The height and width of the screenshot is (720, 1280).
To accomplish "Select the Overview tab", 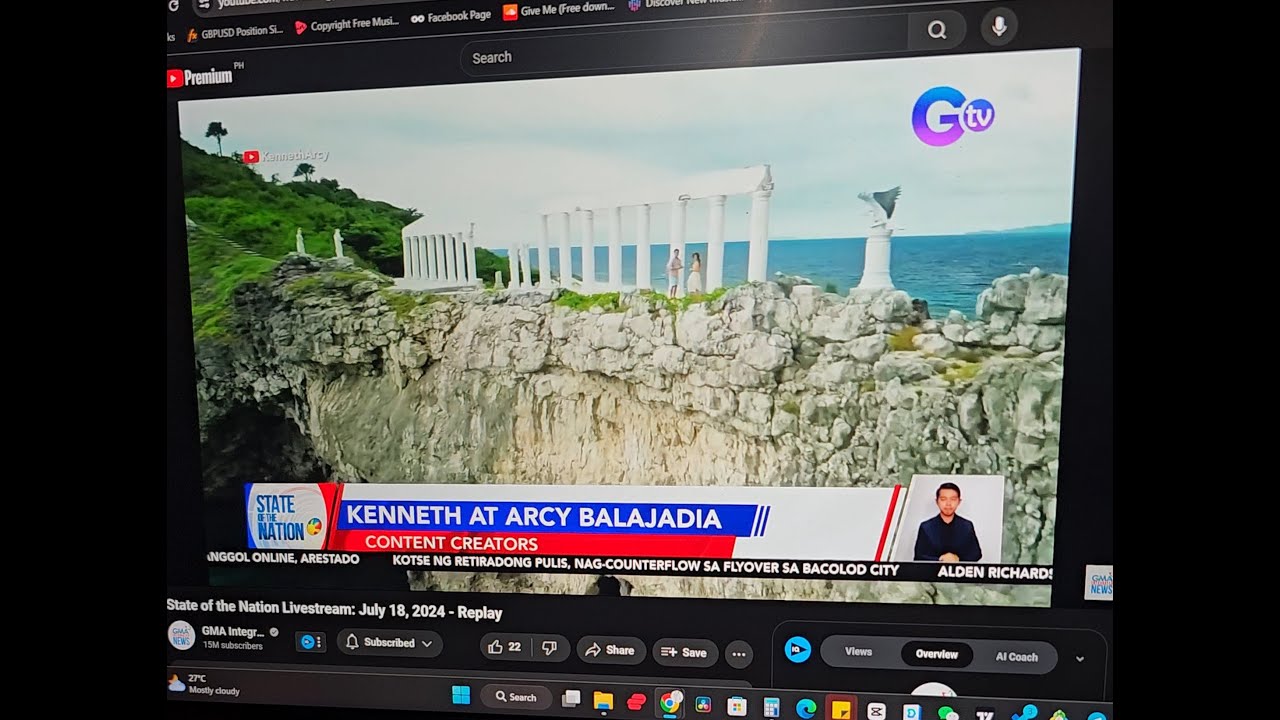I will pos(937,655).
